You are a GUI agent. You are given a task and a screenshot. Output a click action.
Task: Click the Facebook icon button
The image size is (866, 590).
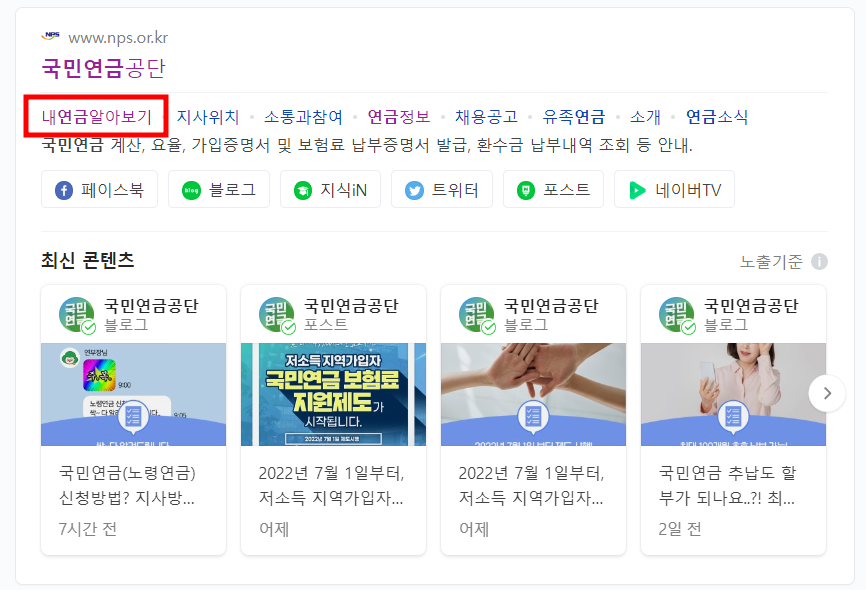(x=64, y=191)
